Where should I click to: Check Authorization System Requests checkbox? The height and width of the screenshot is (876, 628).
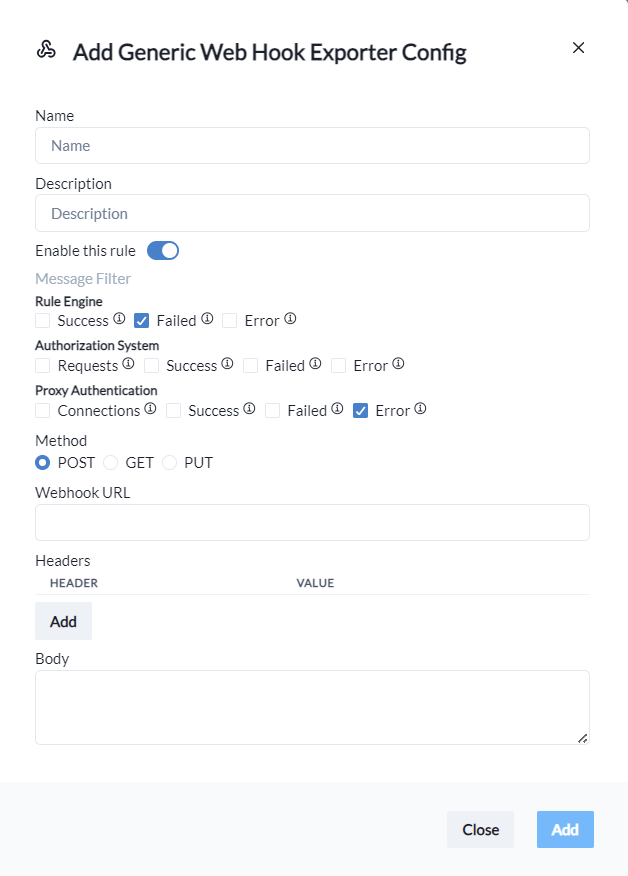(43, 366)
